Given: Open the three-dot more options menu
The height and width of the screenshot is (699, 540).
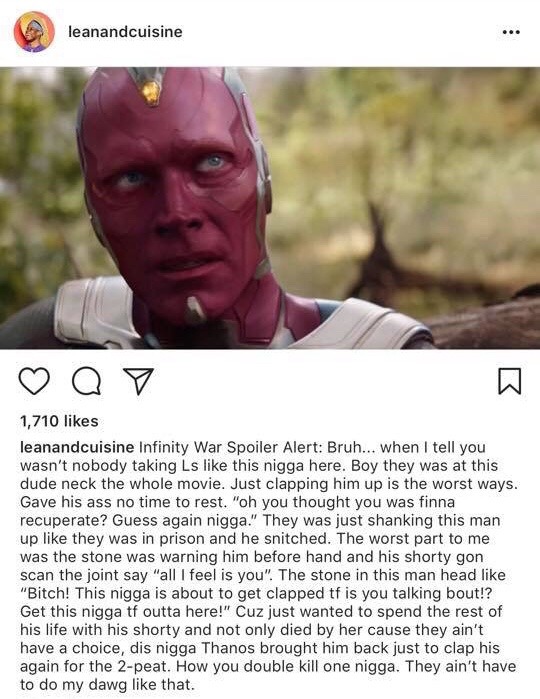Looking at the screenshot, I should (511, 32).
